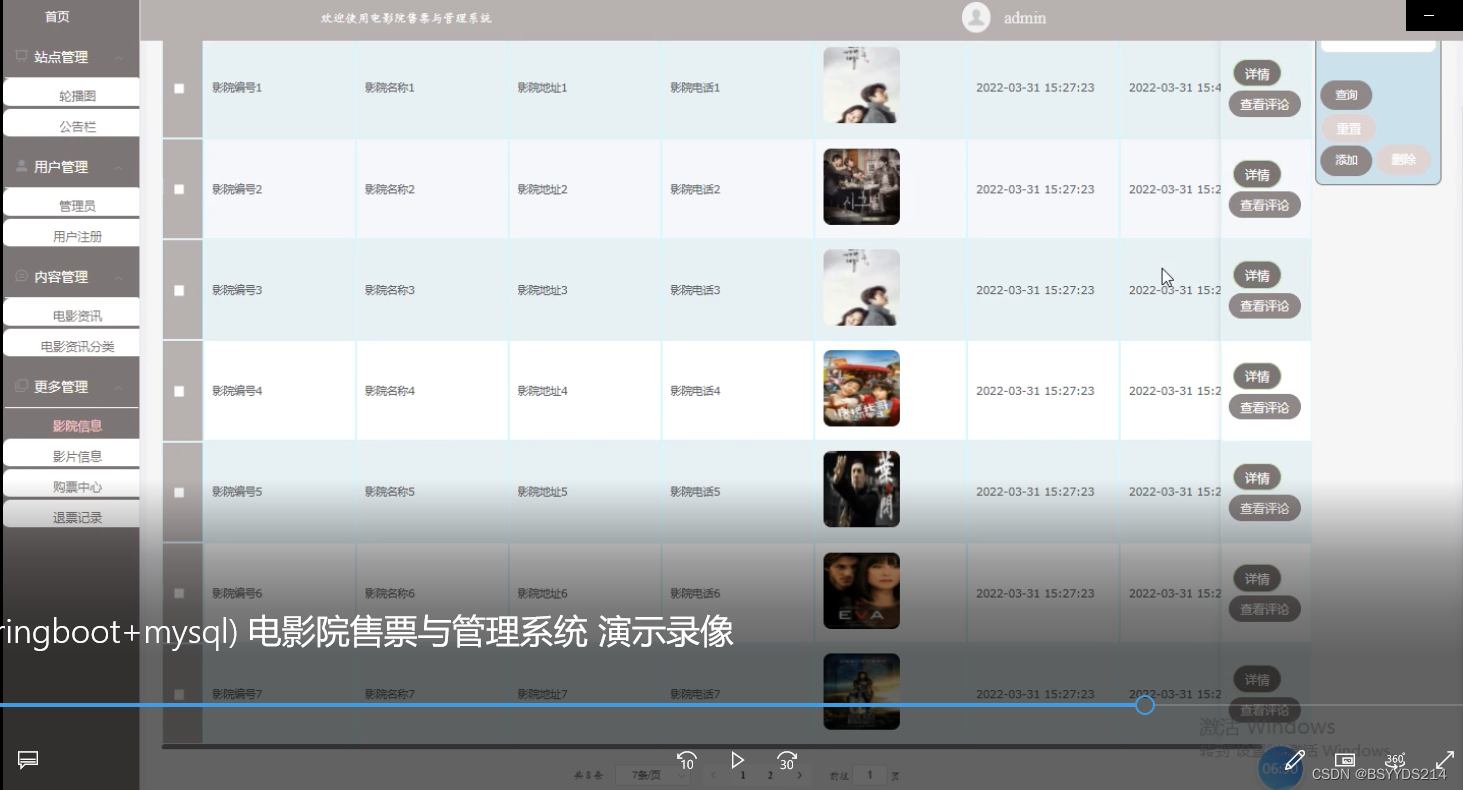Image resolution: width=1463 pixels, height=790 pixels.
Task: Click the 添加 add button
Action: coord(1346,160)
